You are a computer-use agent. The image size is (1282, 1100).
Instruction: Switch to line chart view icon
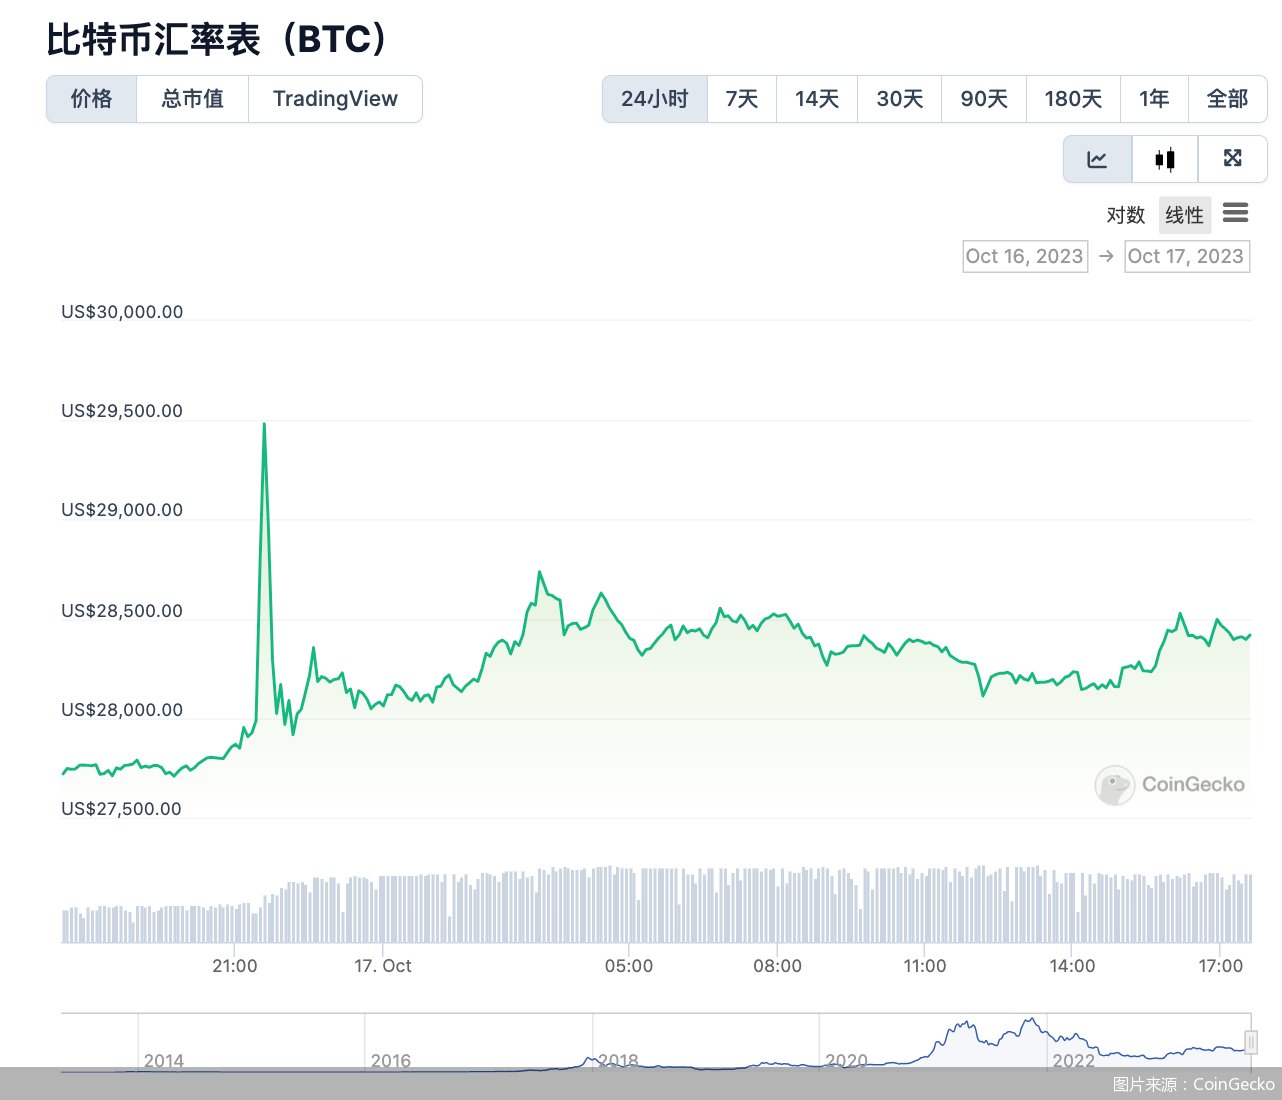click(1098, 159)
